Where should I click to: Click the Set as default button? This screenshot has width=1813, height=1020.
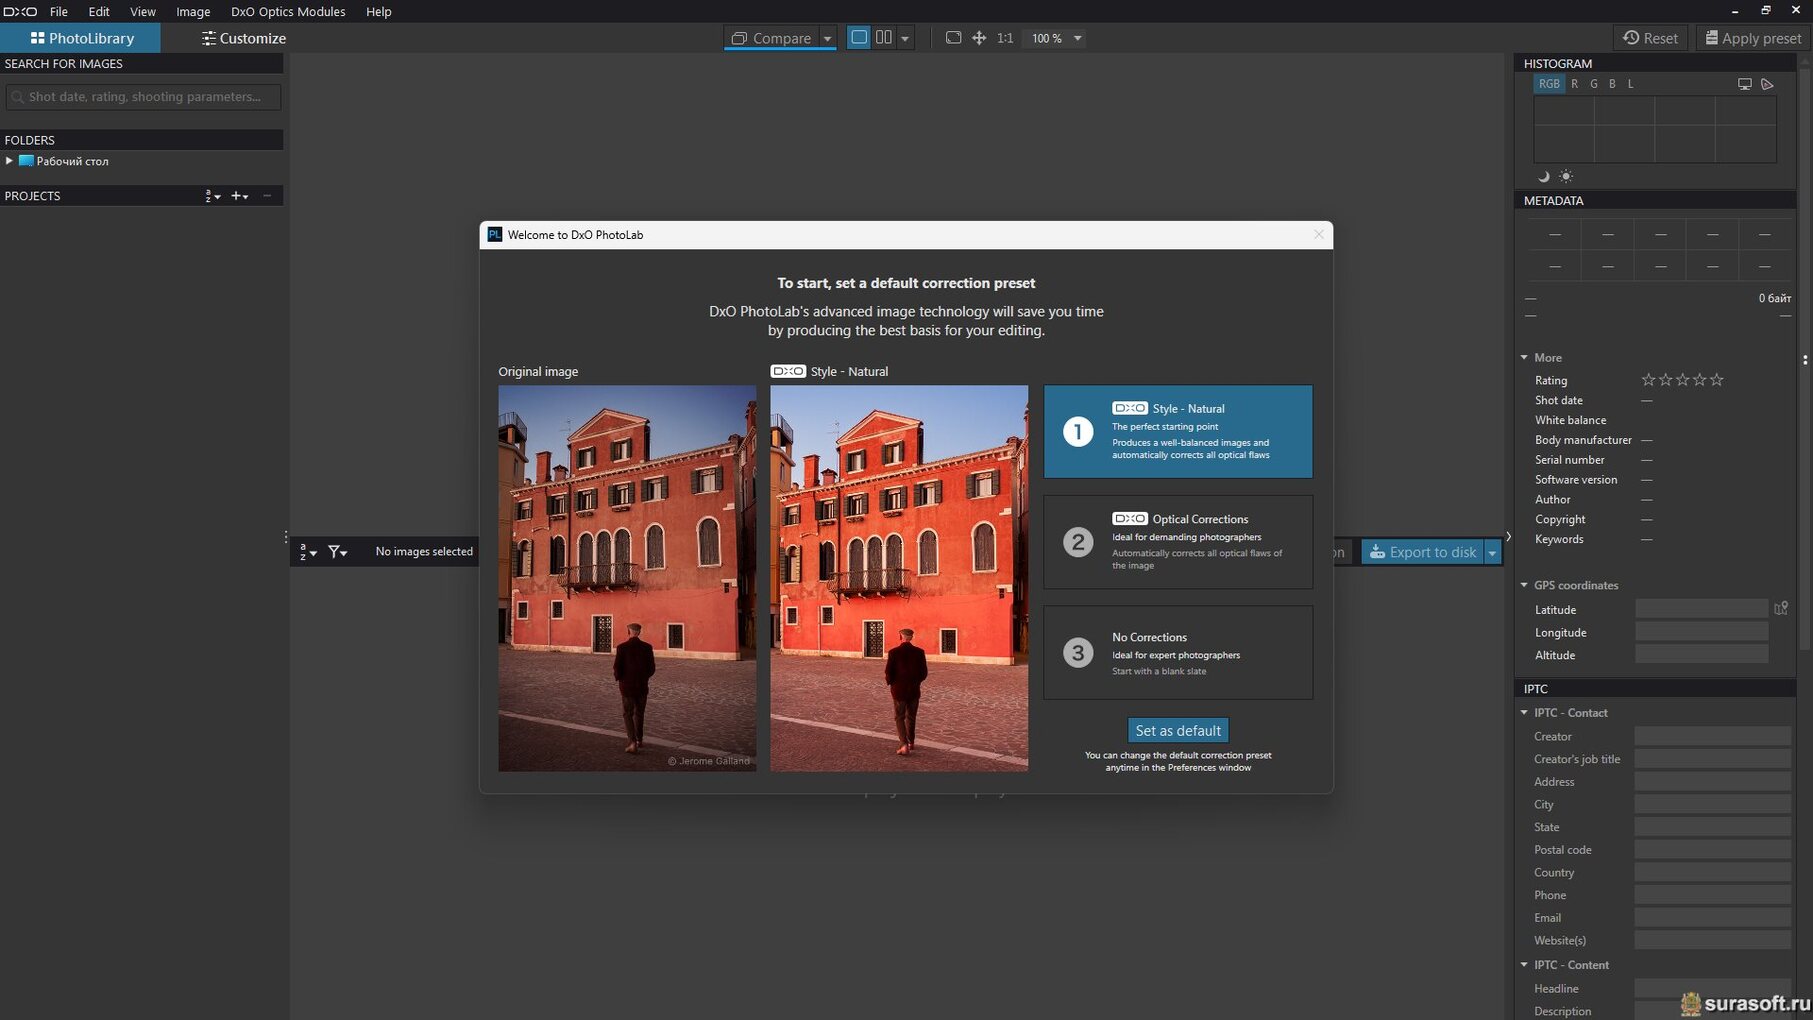(1178, 730)
